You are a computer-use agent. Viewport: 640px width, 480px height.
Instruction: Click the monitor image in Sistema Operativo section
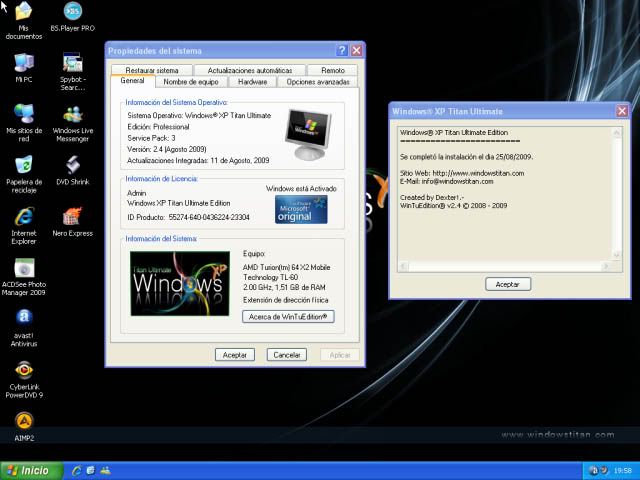click(x=309, y=135)
